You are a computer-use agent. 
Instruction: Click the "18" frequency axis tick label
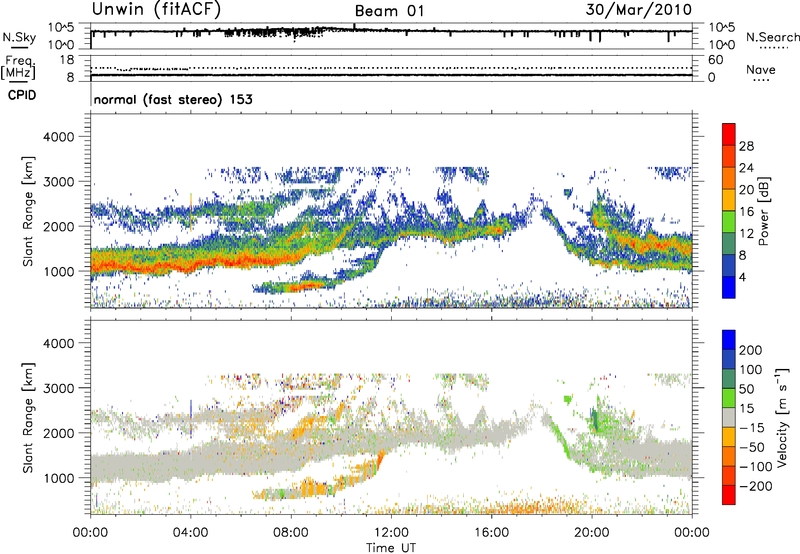pos(67,60)
